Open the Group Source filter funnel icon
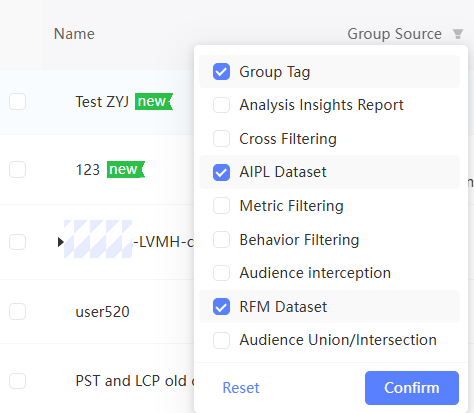 [458, 34]
